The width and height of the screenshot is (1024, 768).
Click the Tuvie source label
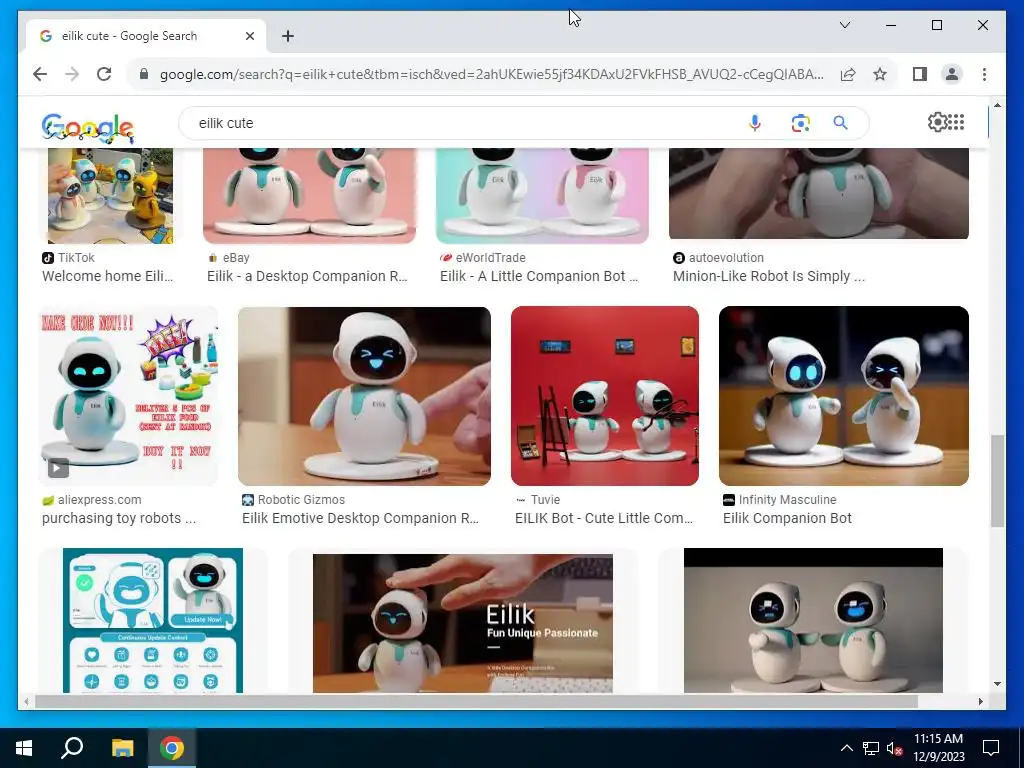(x=545, y=500)
